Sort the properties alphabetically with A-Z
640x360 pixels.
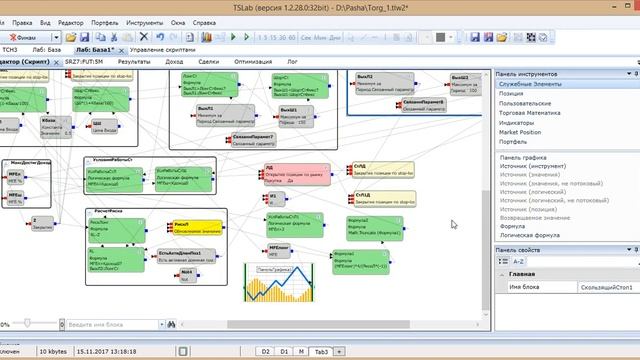[x=518, y=261]
